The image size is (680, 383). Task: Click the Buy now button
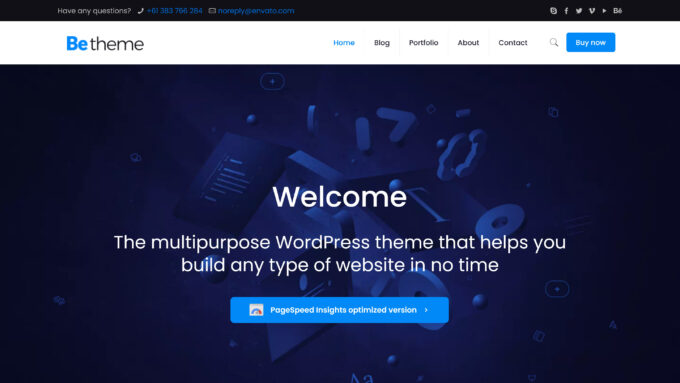[x=590, y=43]
